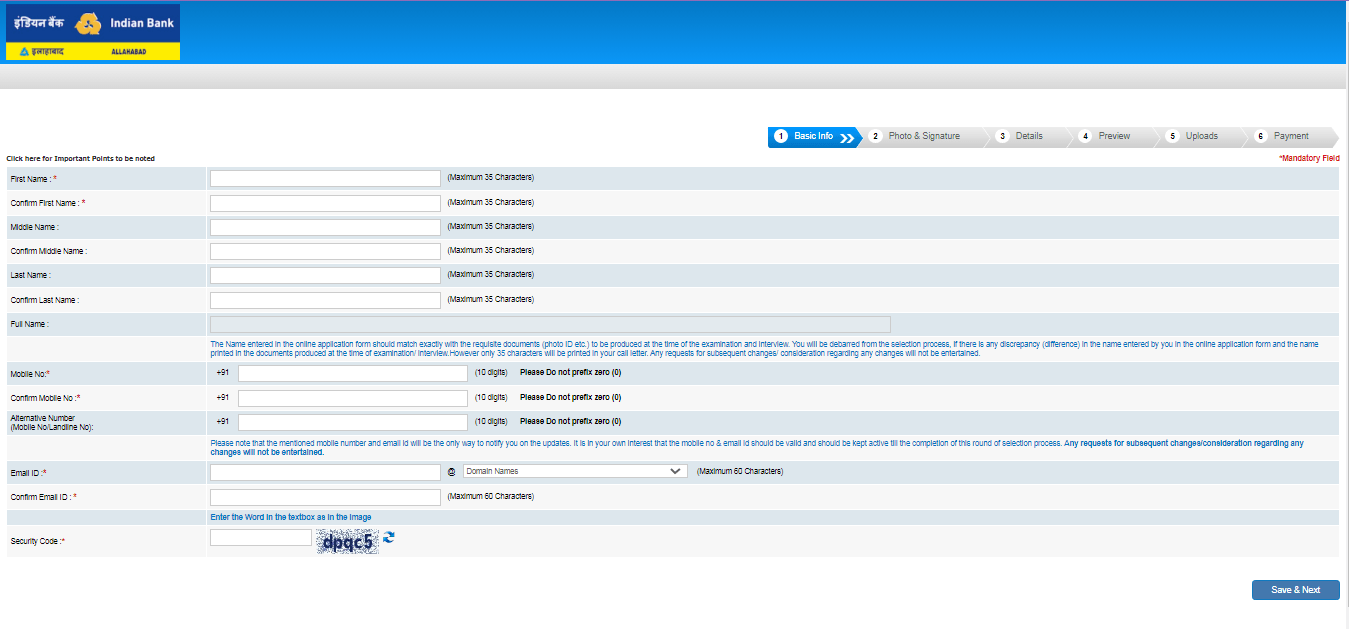1349x629 pixels.
Task: Open the Preview step tab
Action: (1113, 137)
